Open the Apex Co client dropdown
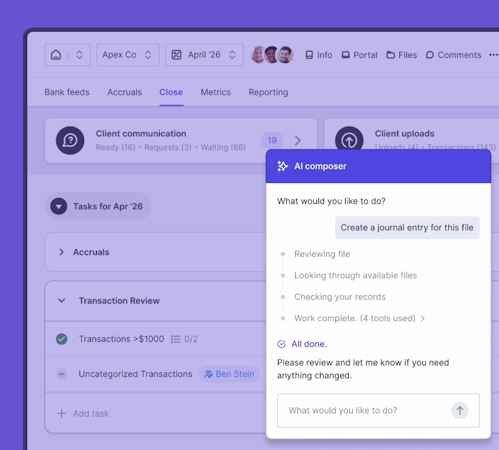This screenshot has width=499, height=450. click(x=128, y=55)
